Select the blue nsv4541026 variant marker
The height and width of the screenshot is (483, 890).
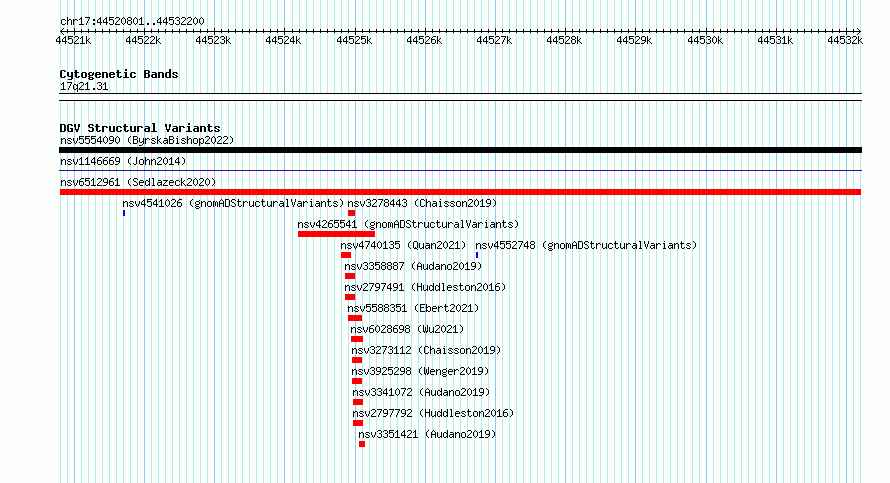pos(124,213)
